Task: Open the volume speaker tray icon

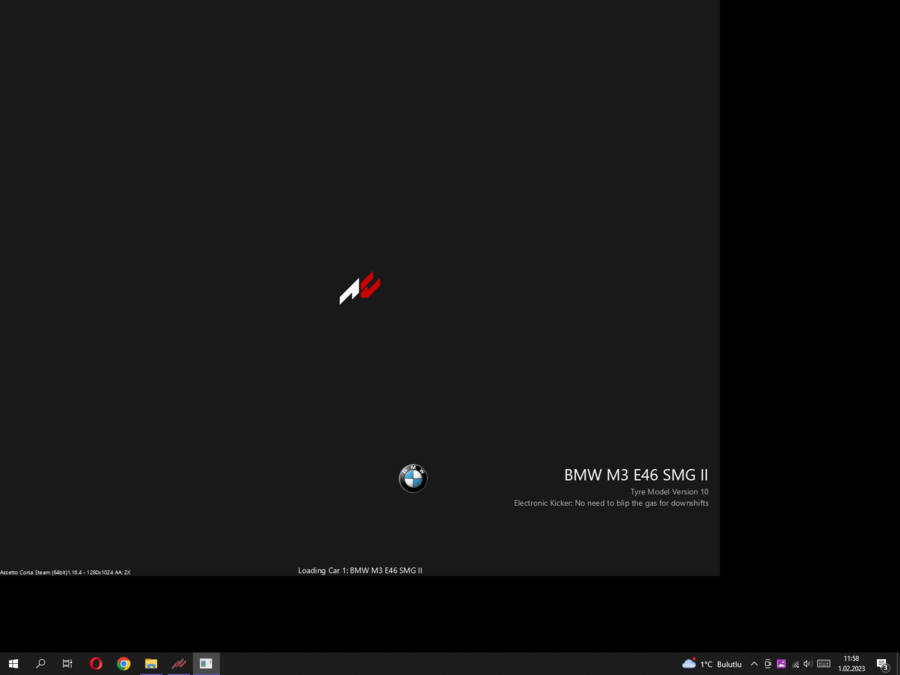Action: (808, 664)
